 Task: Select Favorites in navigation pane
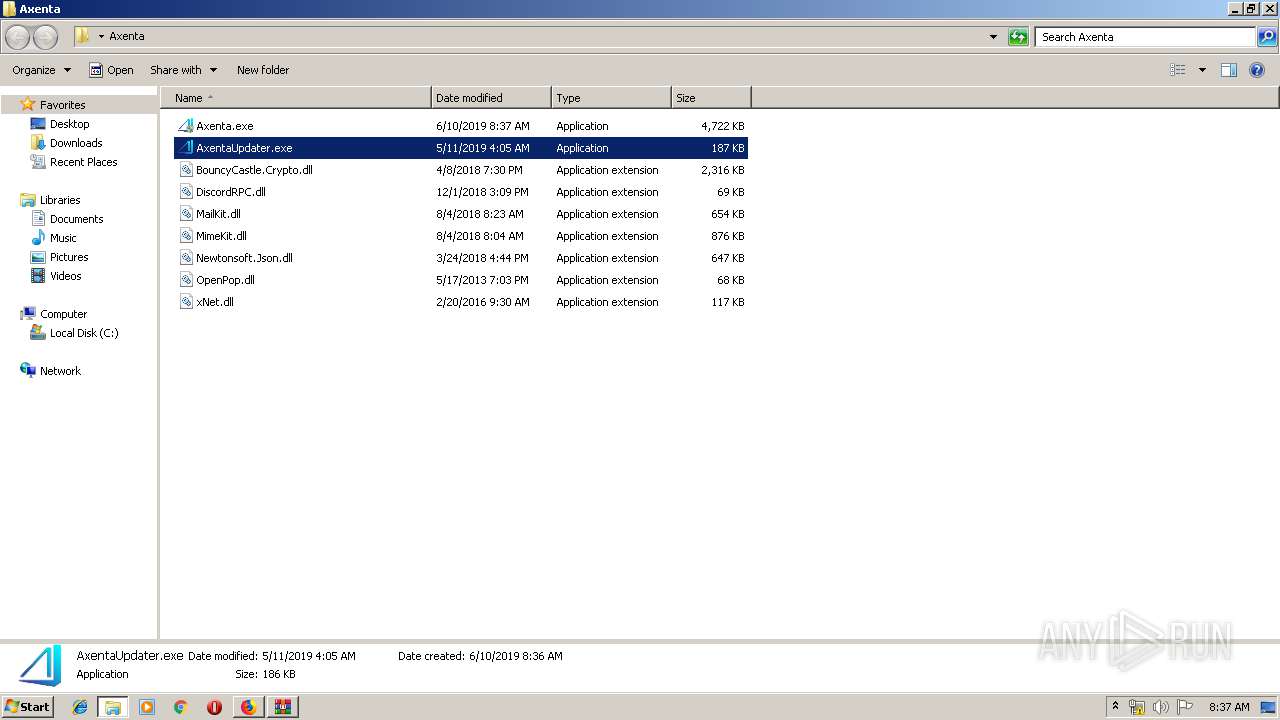point(62,105)
